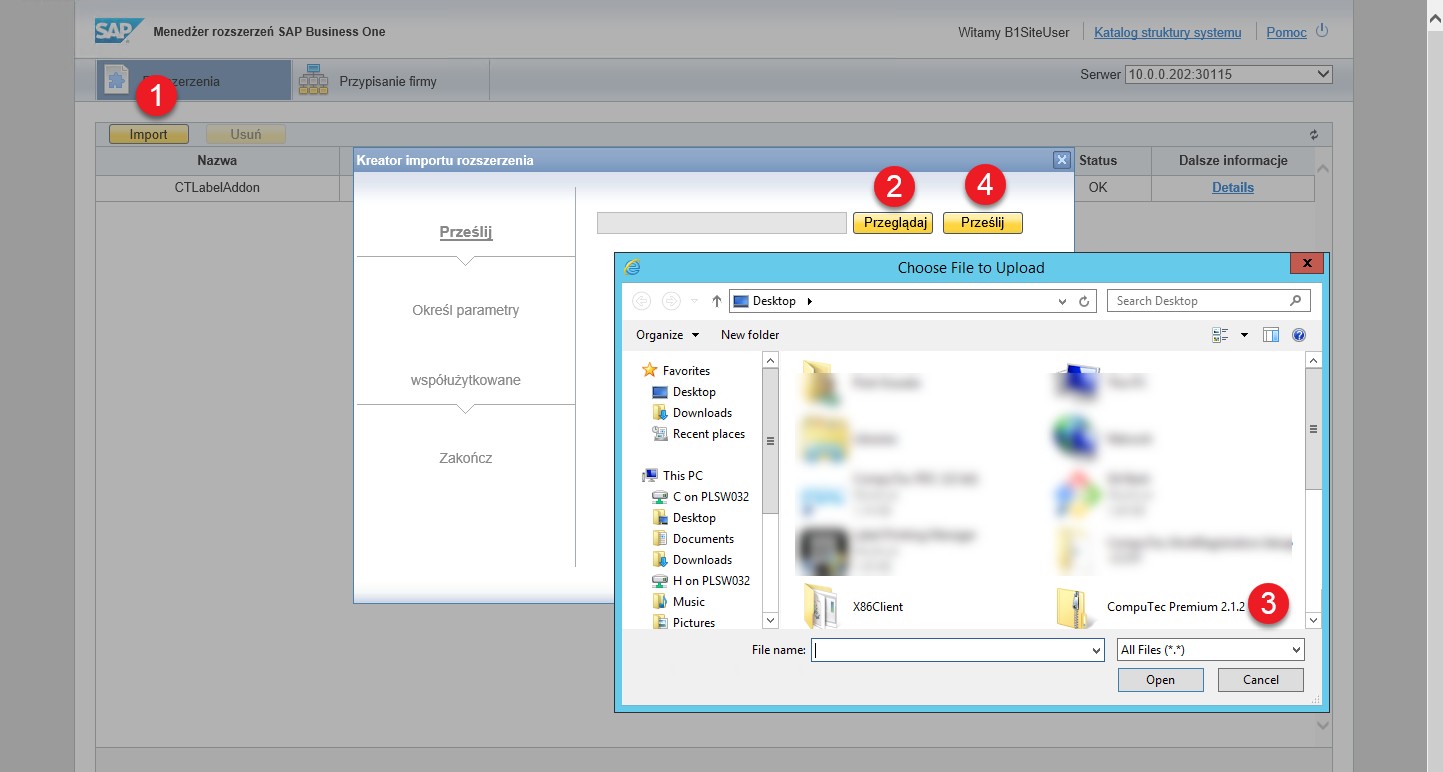Click the Help icon in the Choose File dialog
This screenshot has width=1443, height=772.
tap(1298, 334)
